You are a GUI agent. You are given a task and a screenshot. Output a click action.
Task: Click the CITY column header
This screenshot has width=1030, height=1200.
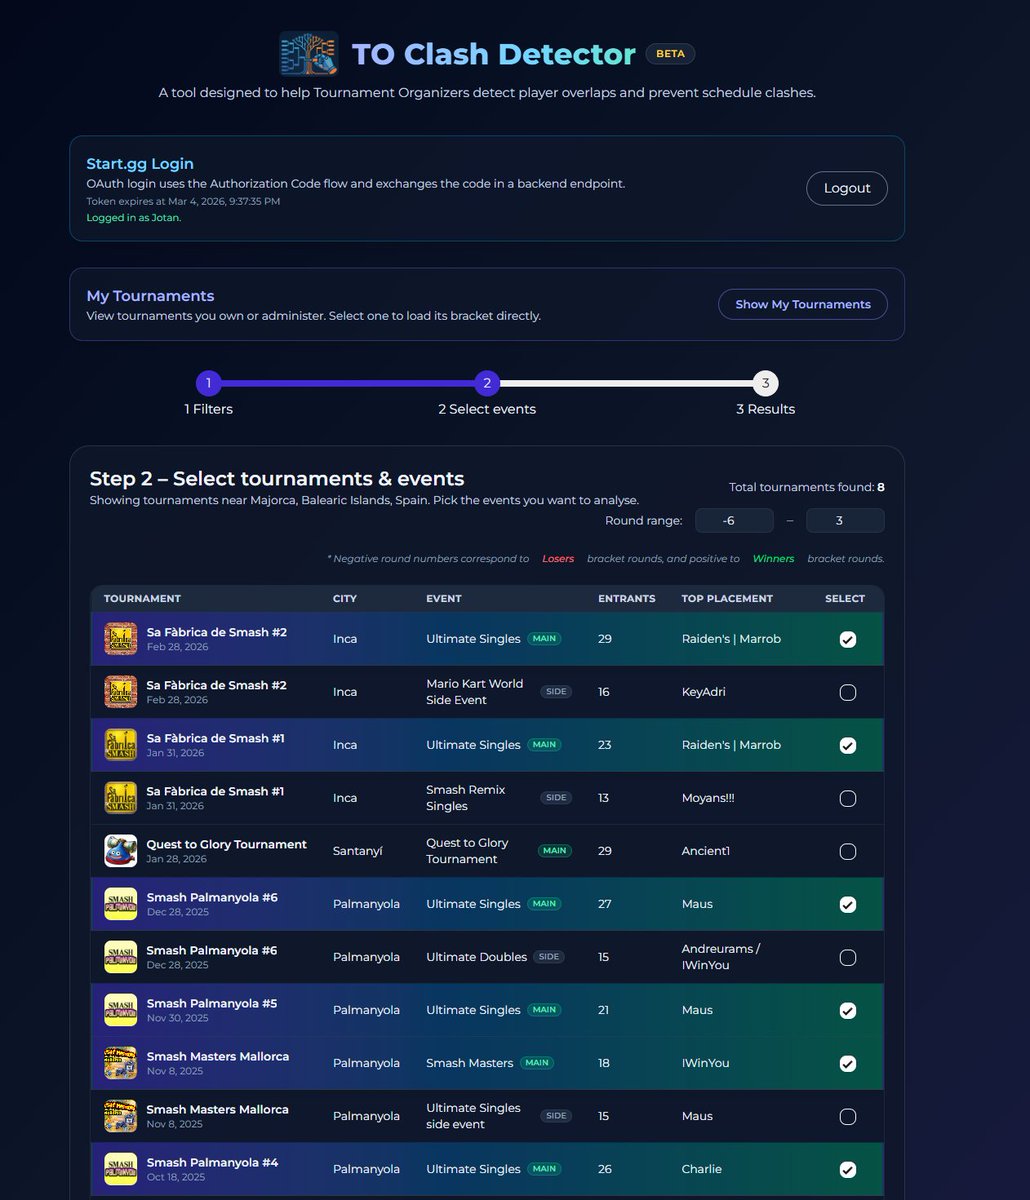click(x=345, y=598)
